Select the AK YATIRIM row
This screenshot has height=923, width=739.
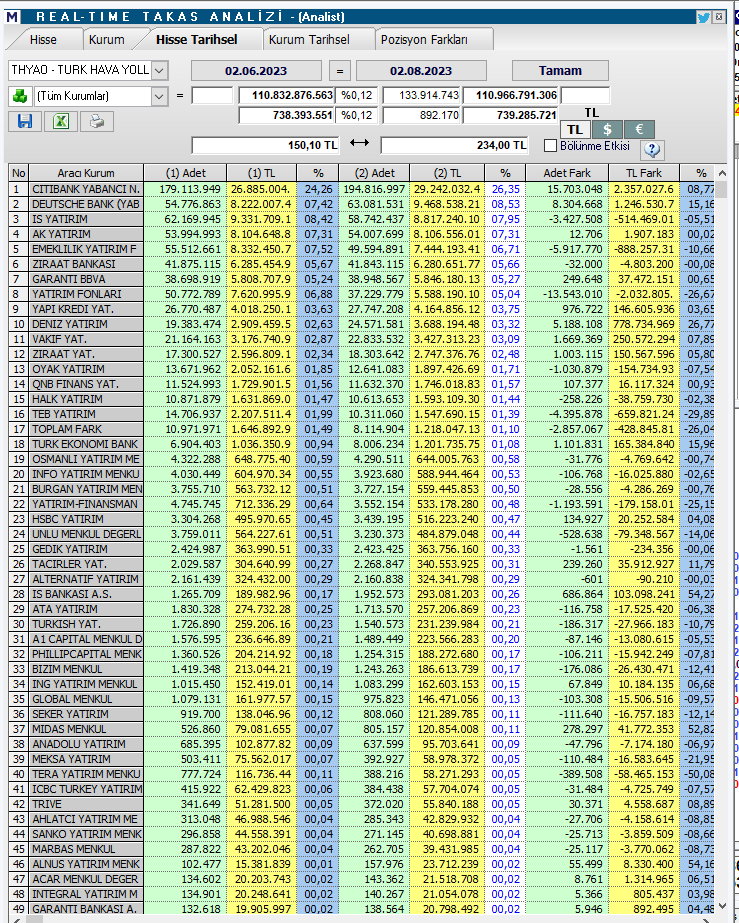(x=362, y=234)
